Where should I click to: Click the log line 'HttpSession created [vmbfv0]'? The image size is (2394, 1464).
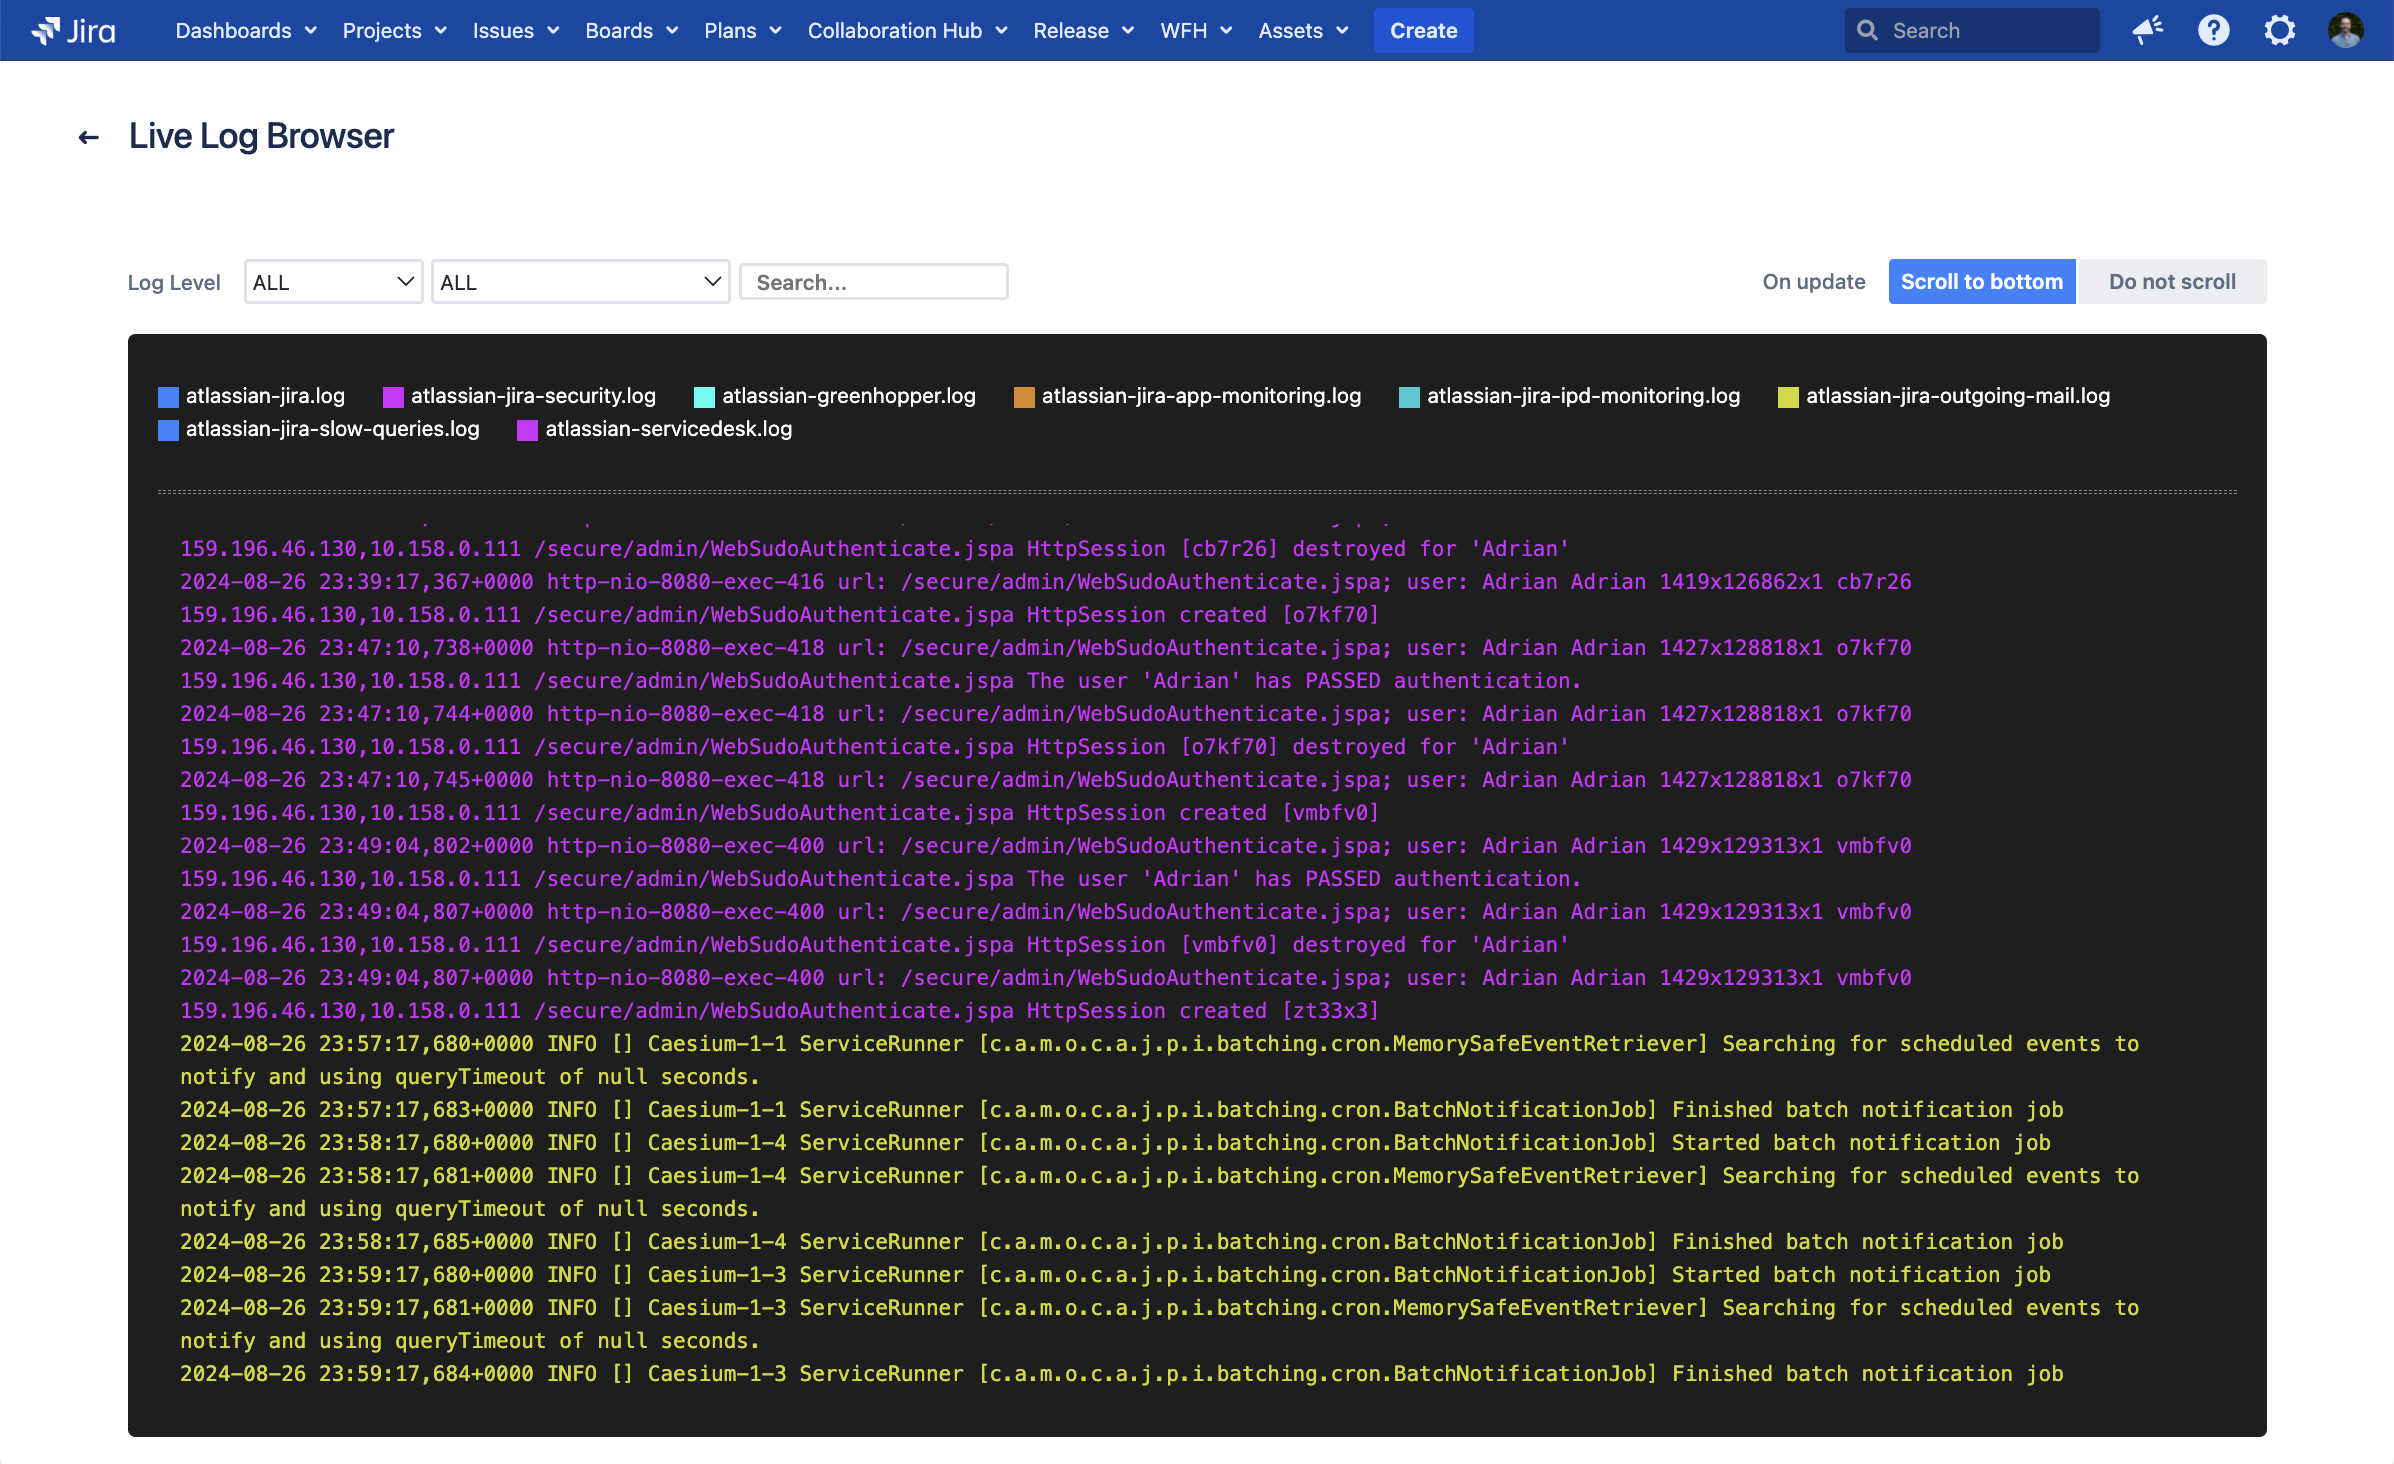coord(779,813)
